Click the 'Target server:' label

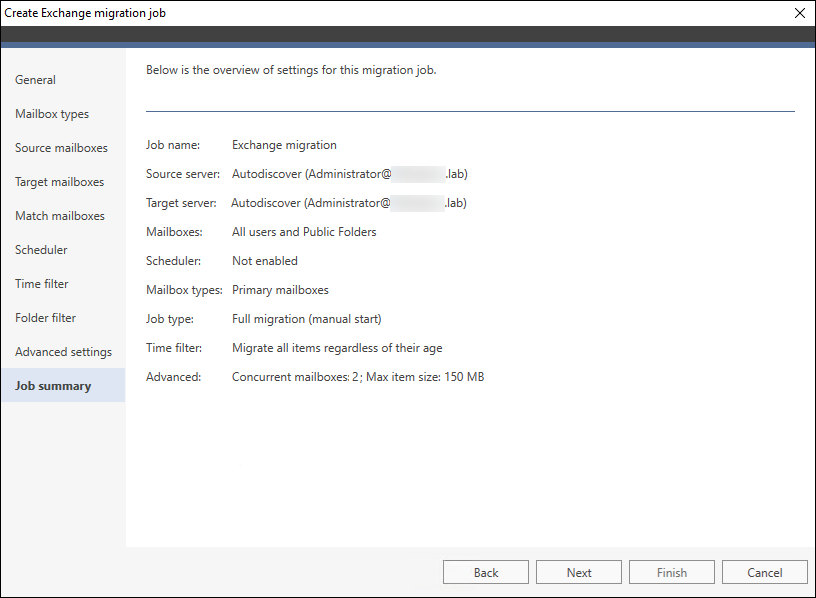(181, 203)
